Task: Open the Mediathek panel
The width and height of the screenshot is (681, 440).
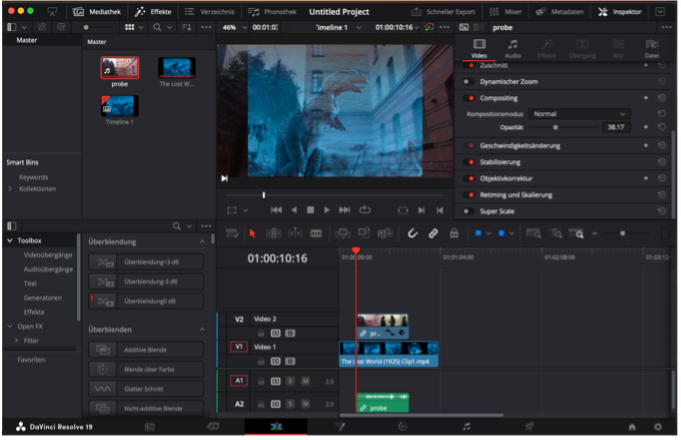Action: pos(97,12)
